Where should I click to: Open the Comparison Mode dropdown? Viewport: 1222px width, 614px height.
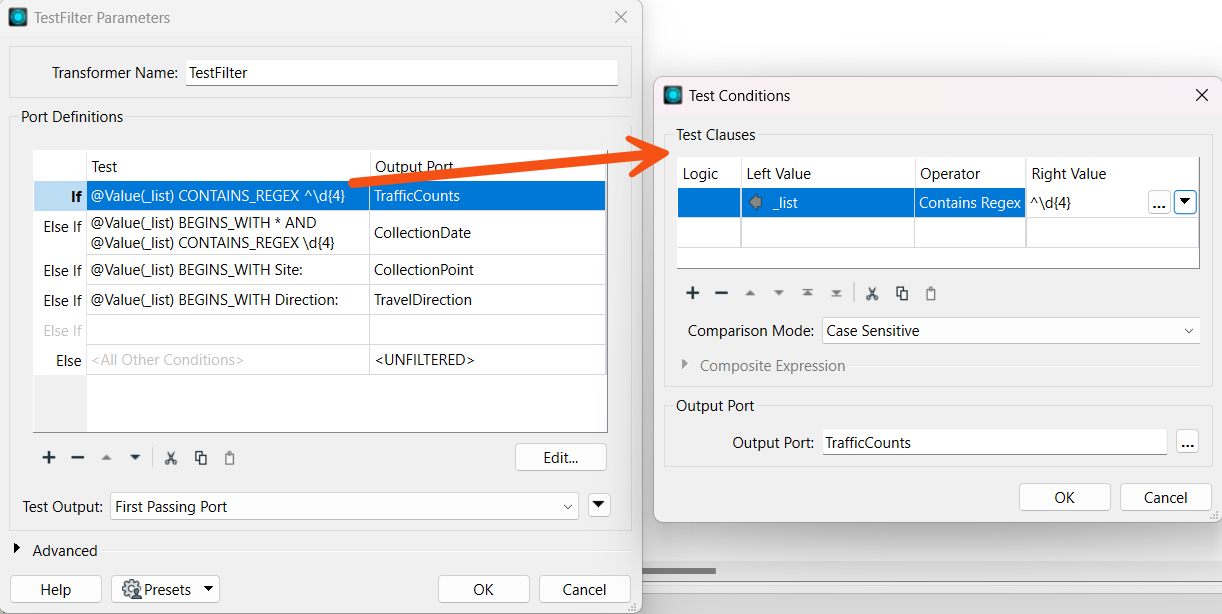click(x=1010, y=331)
